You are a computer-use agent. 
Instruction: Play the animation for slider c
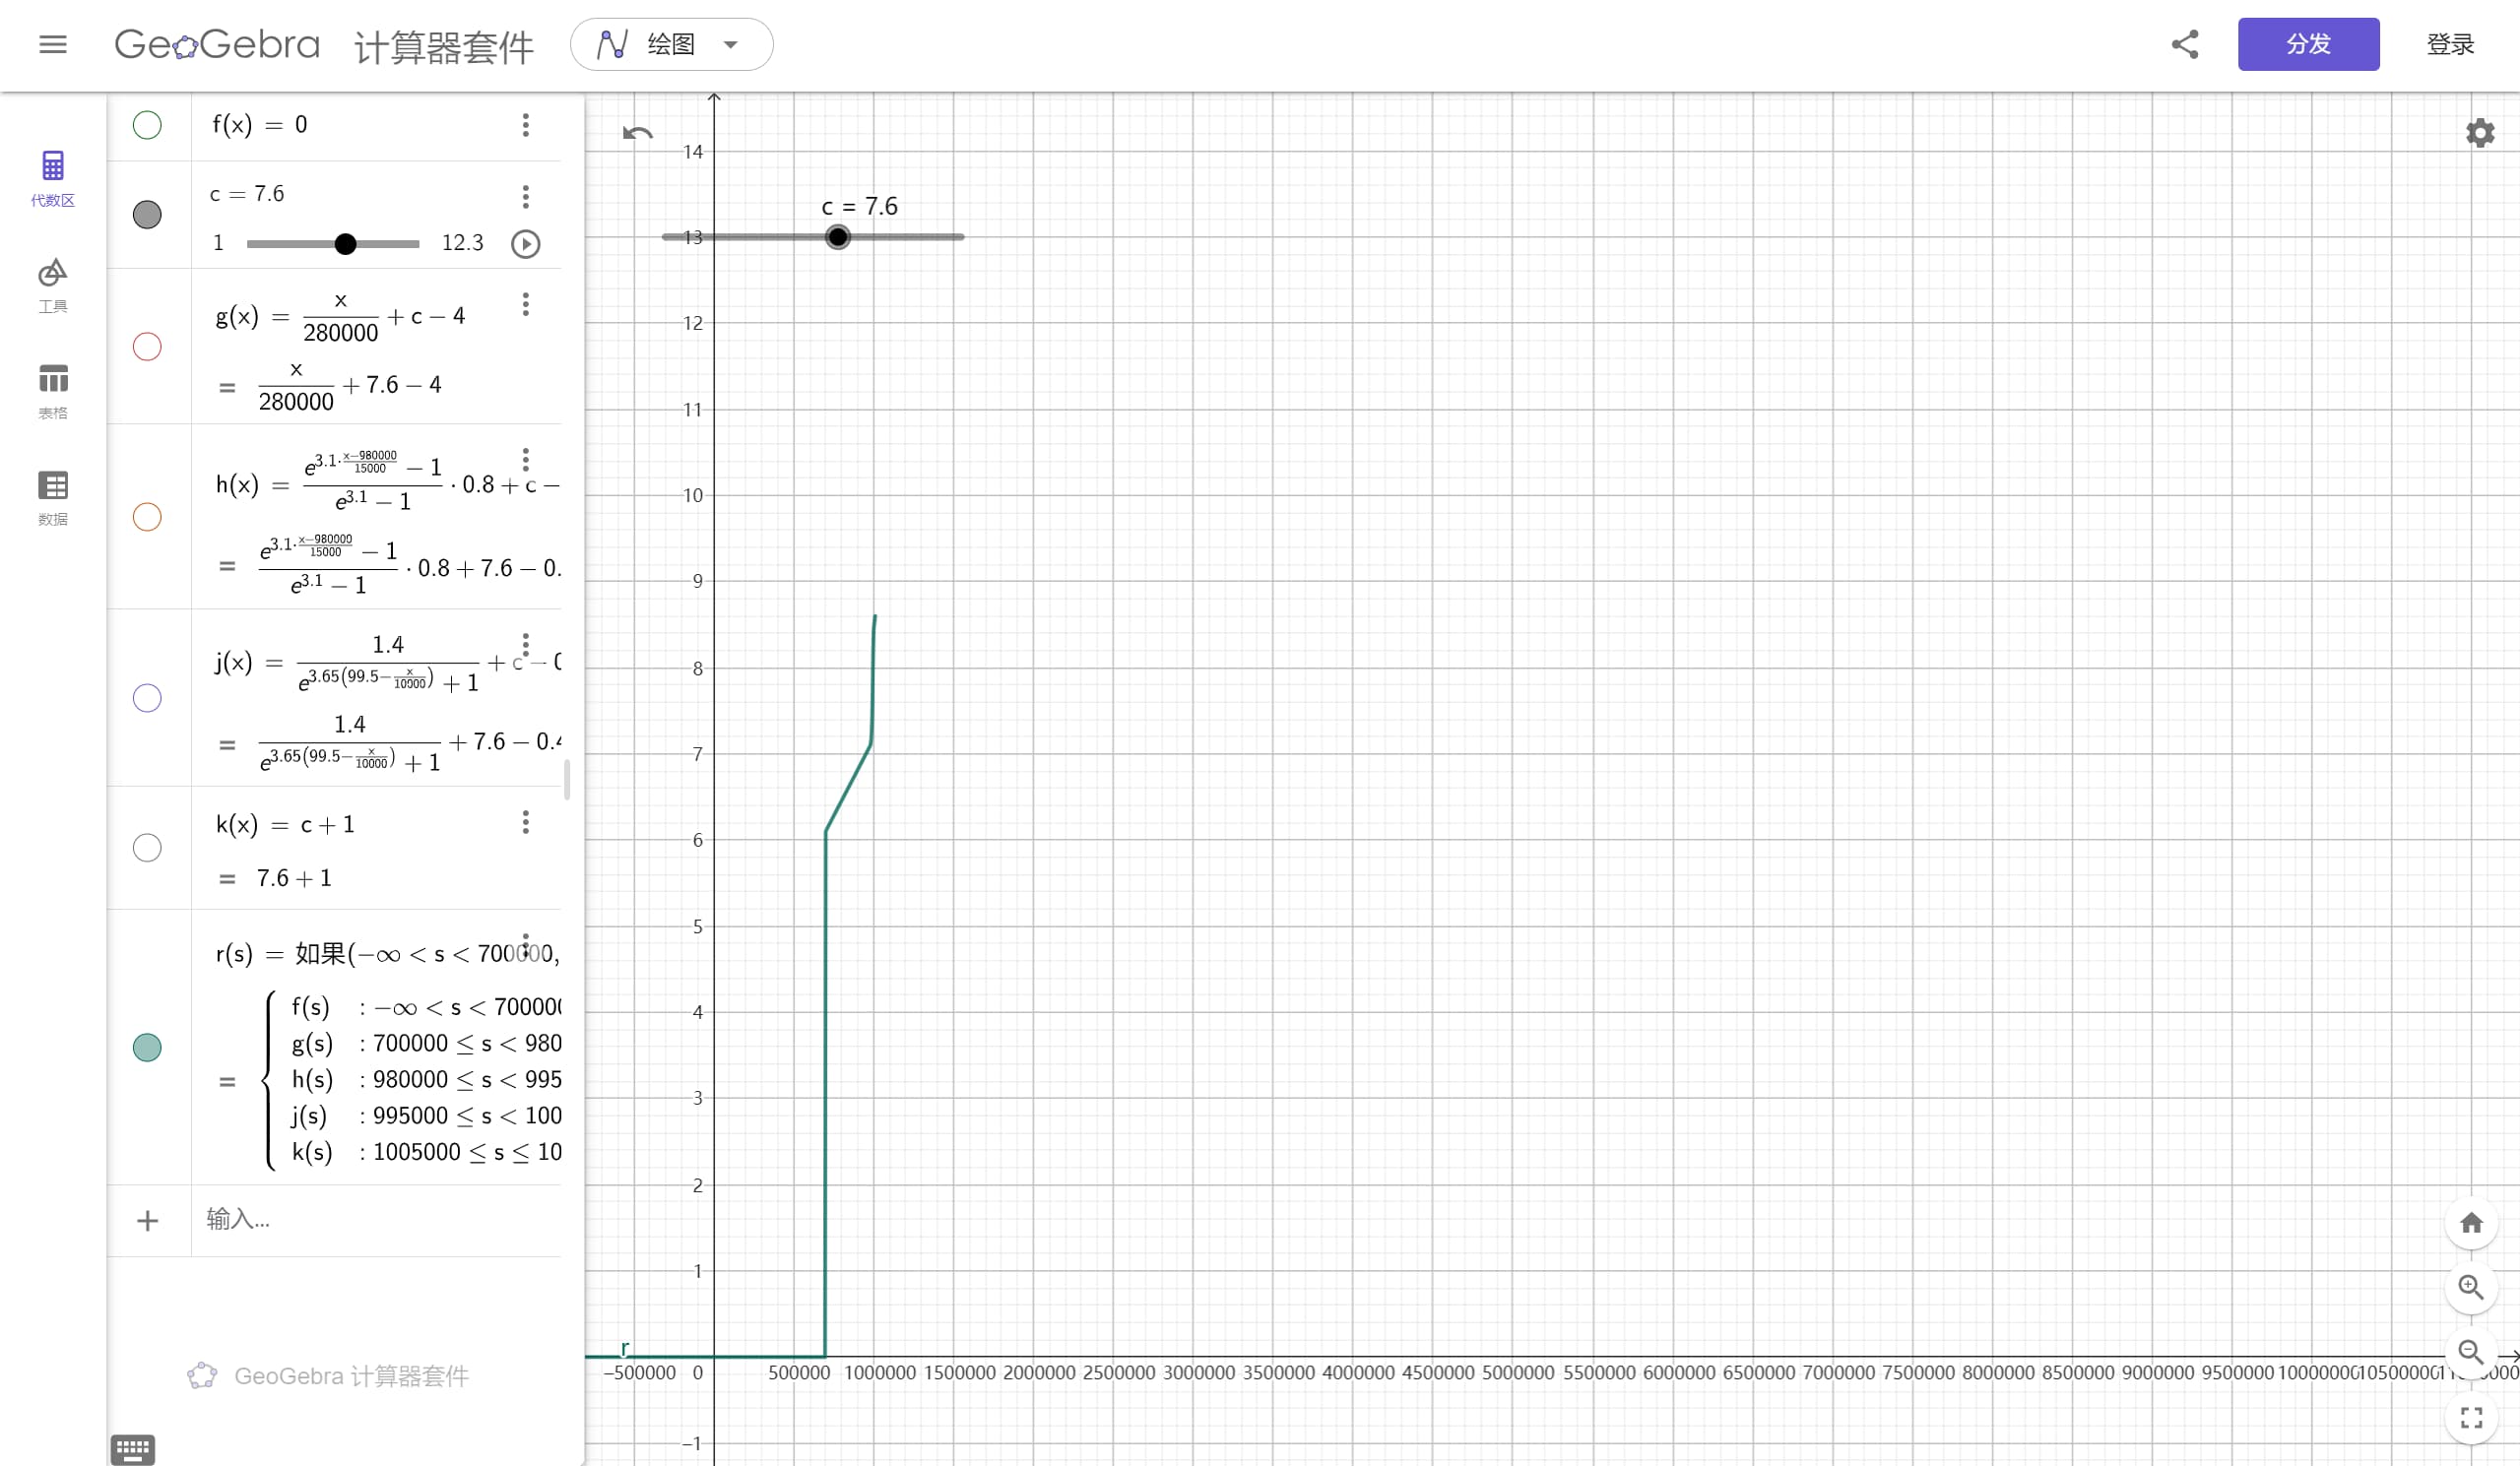point(525,243)
